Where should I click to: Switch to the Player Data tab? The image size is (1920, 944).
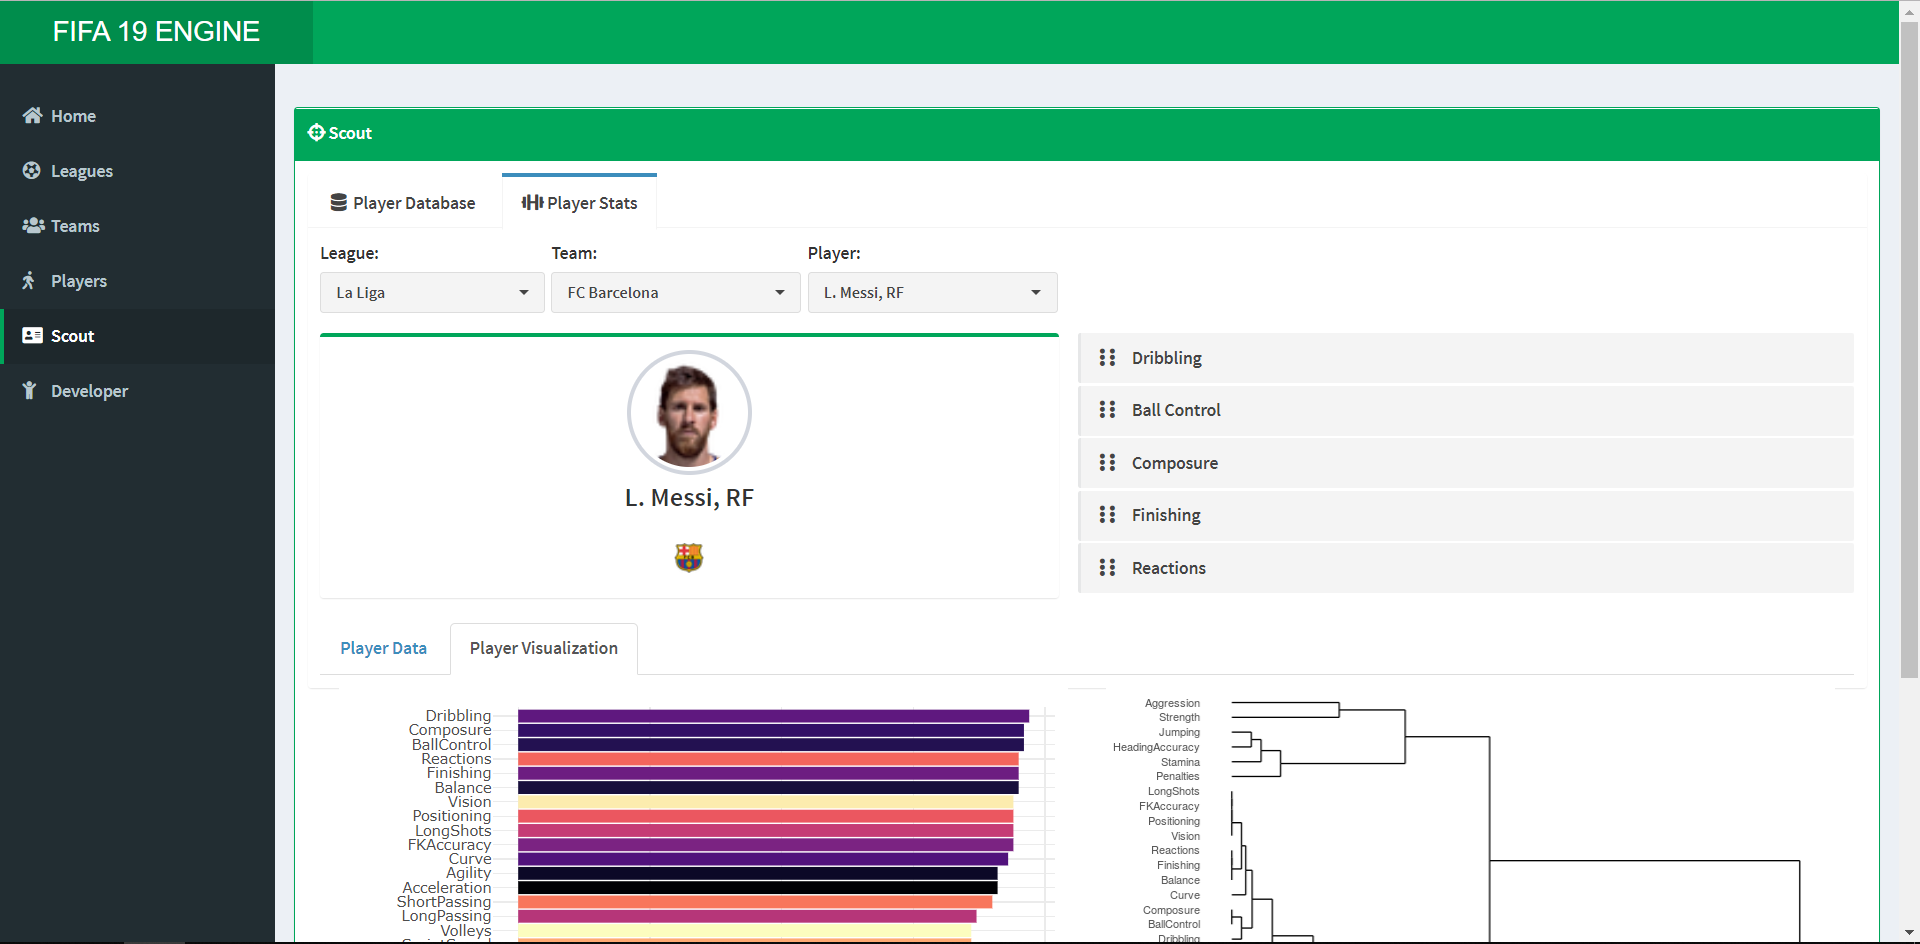tap(383, 648)
